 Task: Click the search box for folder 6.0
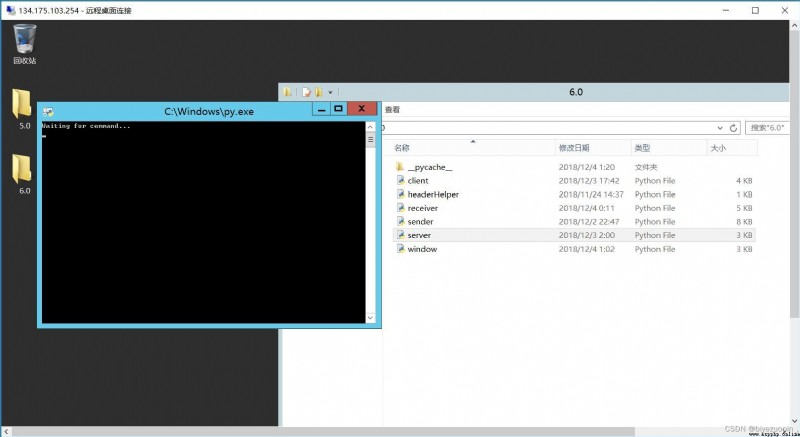pyautogui.click(x=767, y=128)
